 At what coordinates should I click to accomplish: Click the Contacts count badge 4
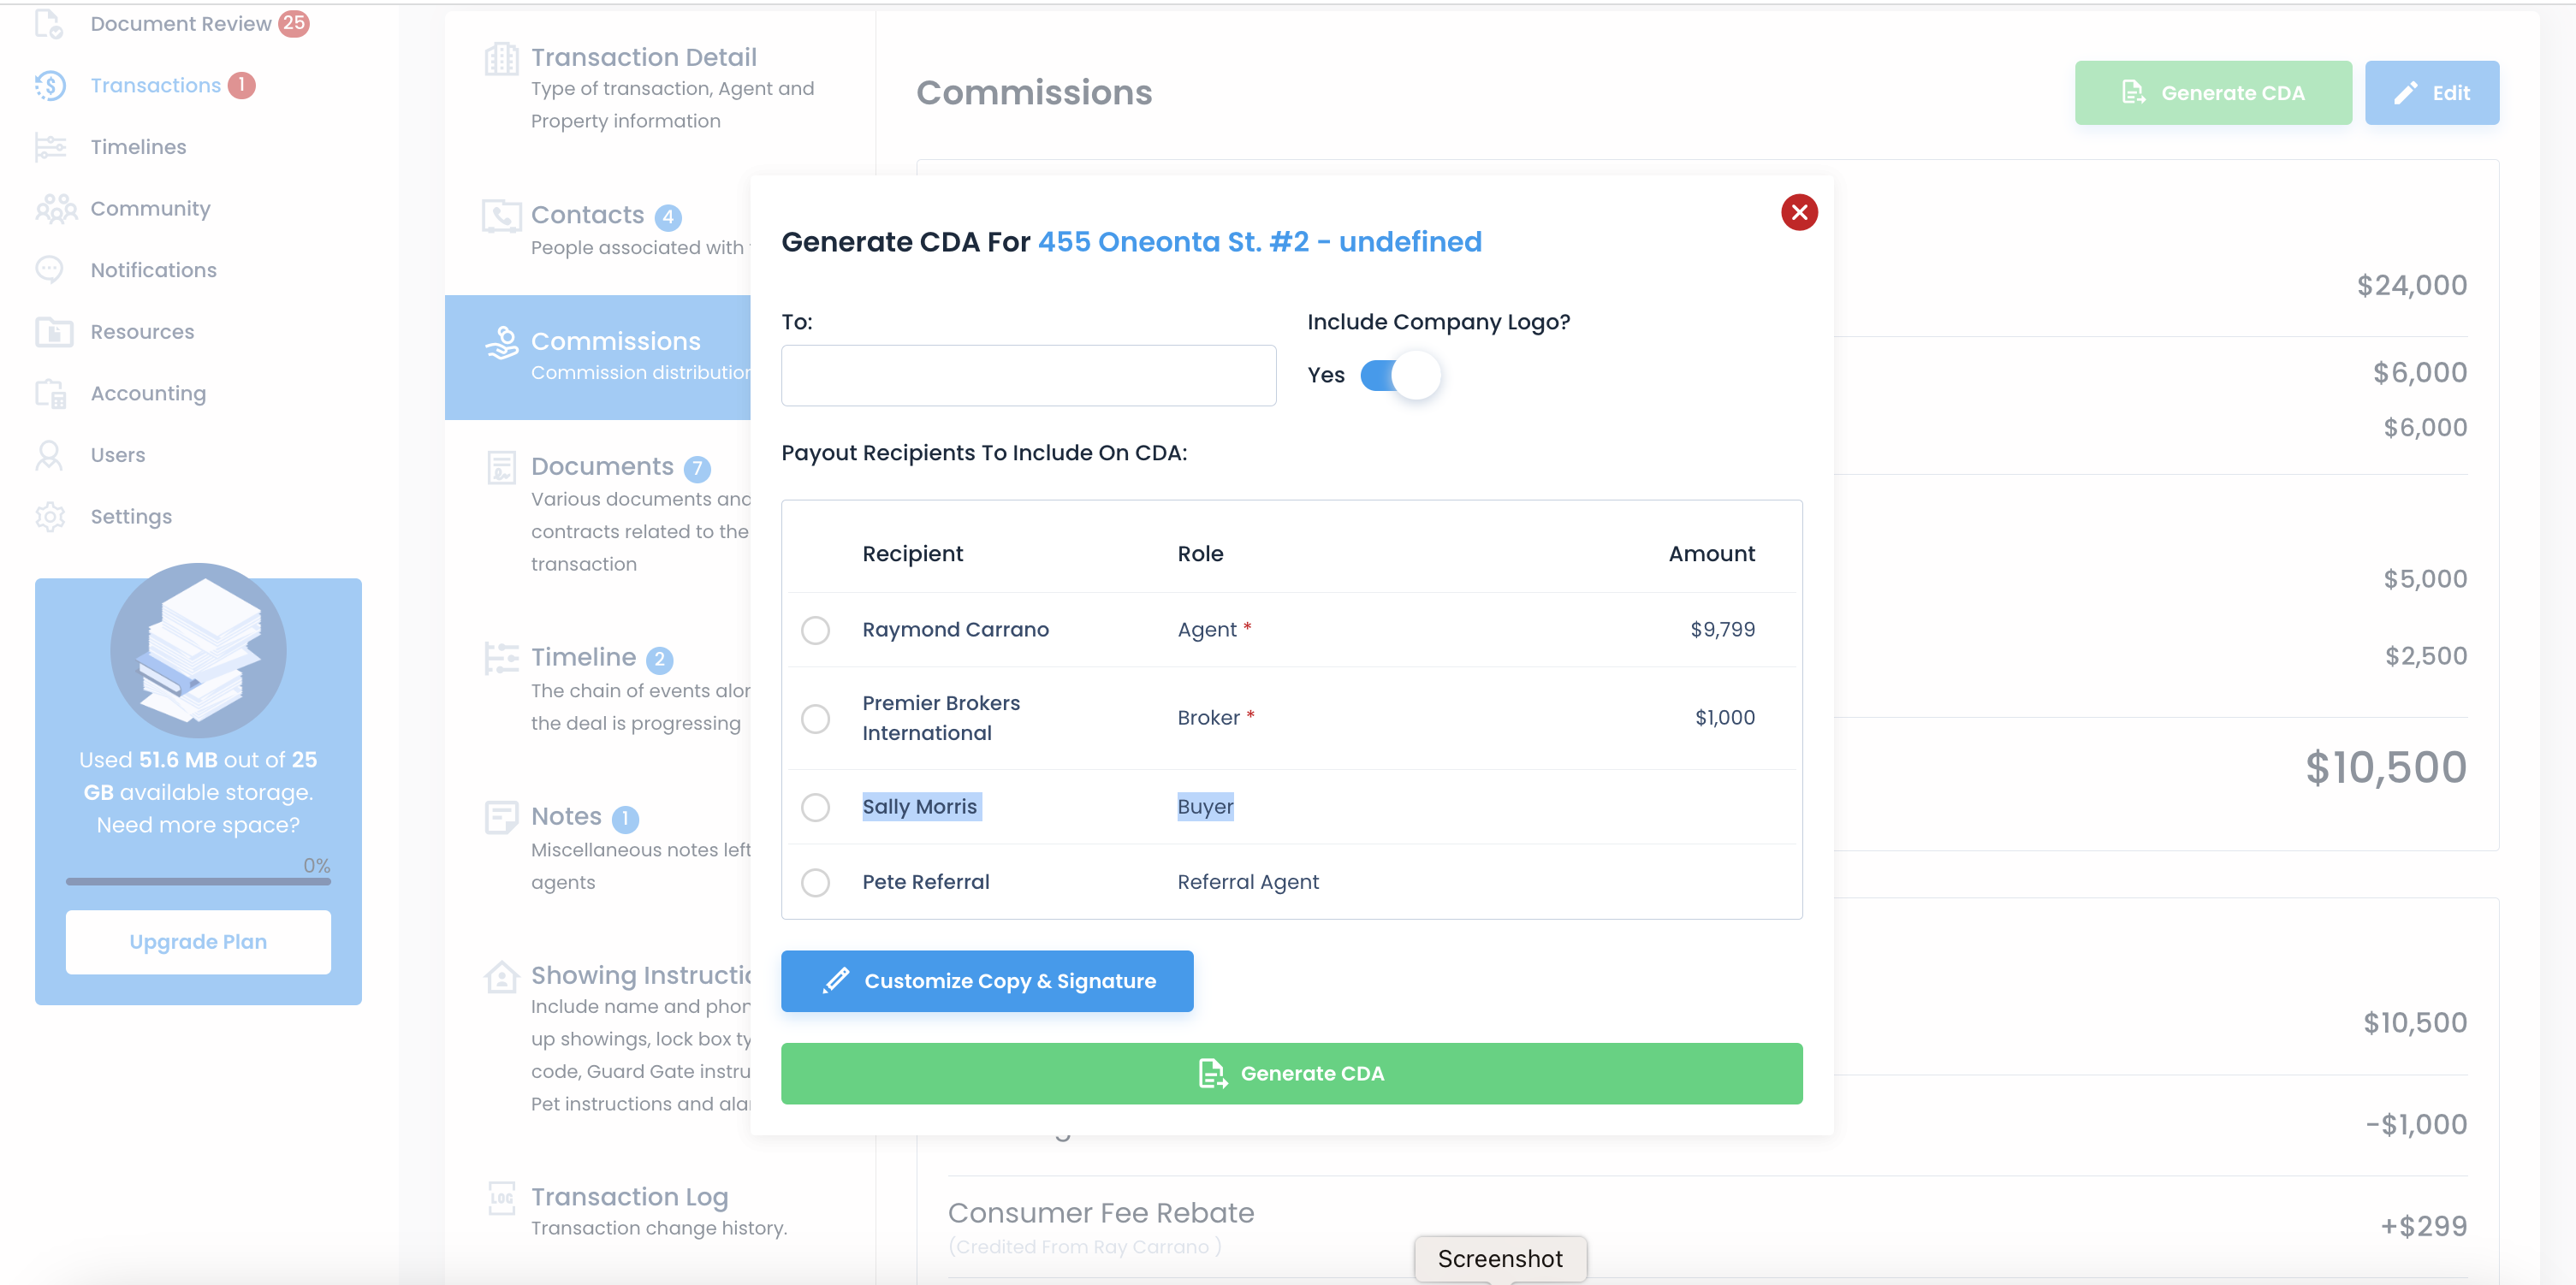tap(668, 217)
